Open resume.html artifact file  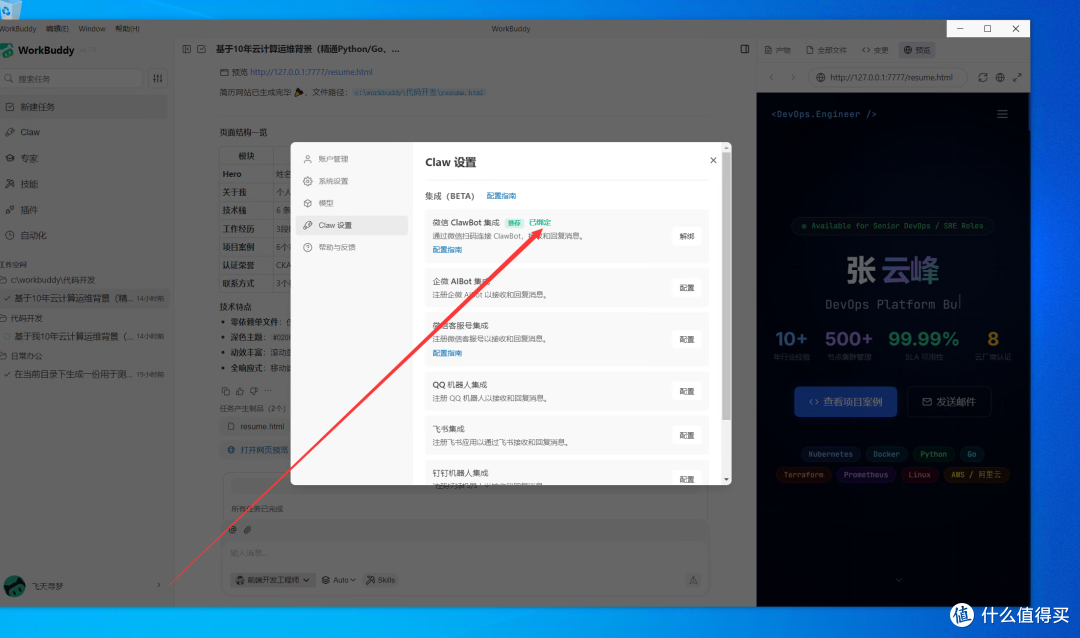[256, 426]
